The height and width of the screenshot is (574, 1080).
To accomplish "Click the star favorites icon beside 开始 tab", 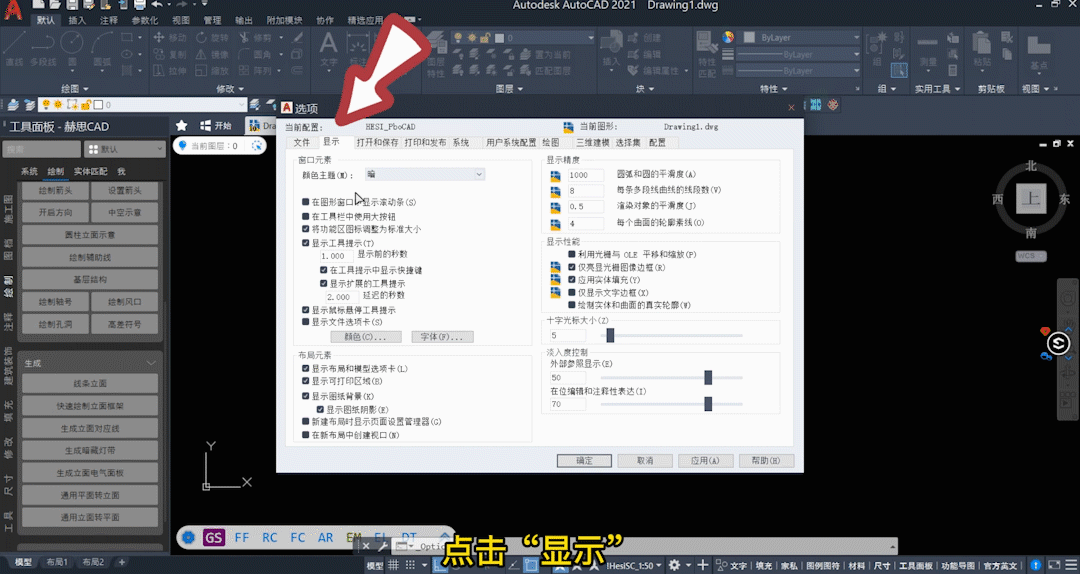I will tap(182, 125).
